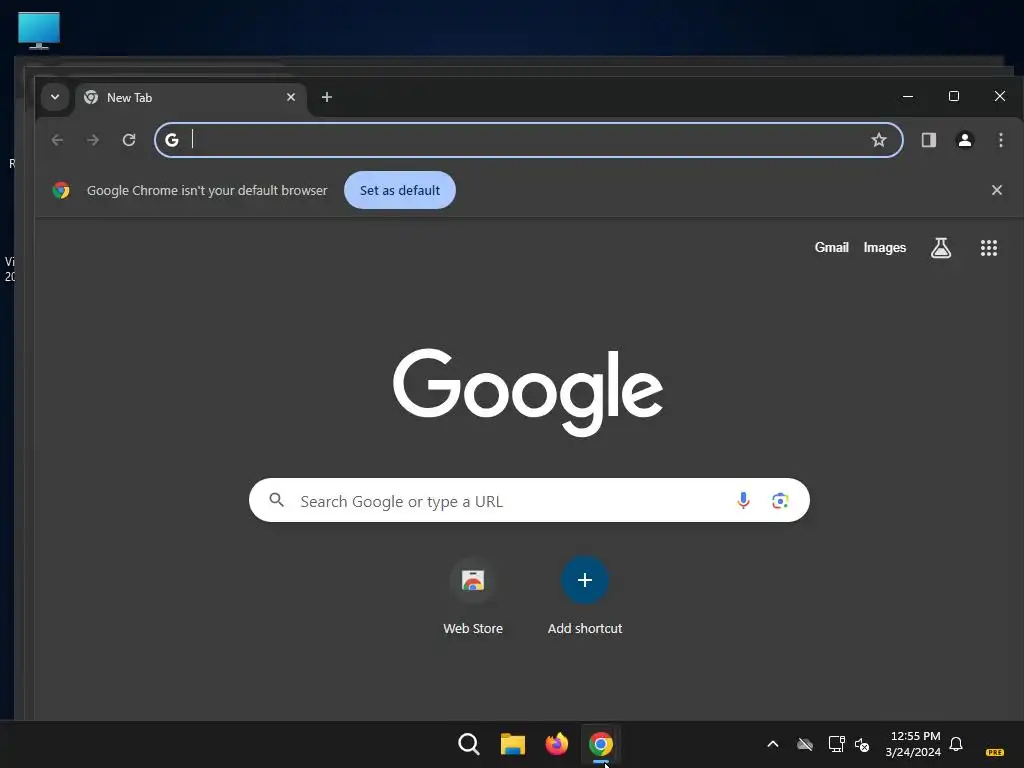Open the Chrome side panel
Viewport: 1024px width, 768px height.
click(x=929, y=140)
